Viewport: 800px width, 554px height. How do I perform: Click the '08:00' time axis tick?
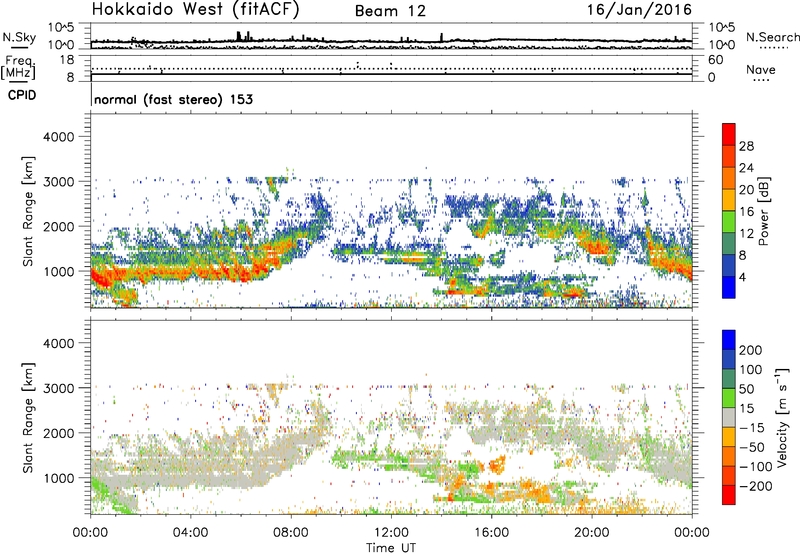coord(291,533)
